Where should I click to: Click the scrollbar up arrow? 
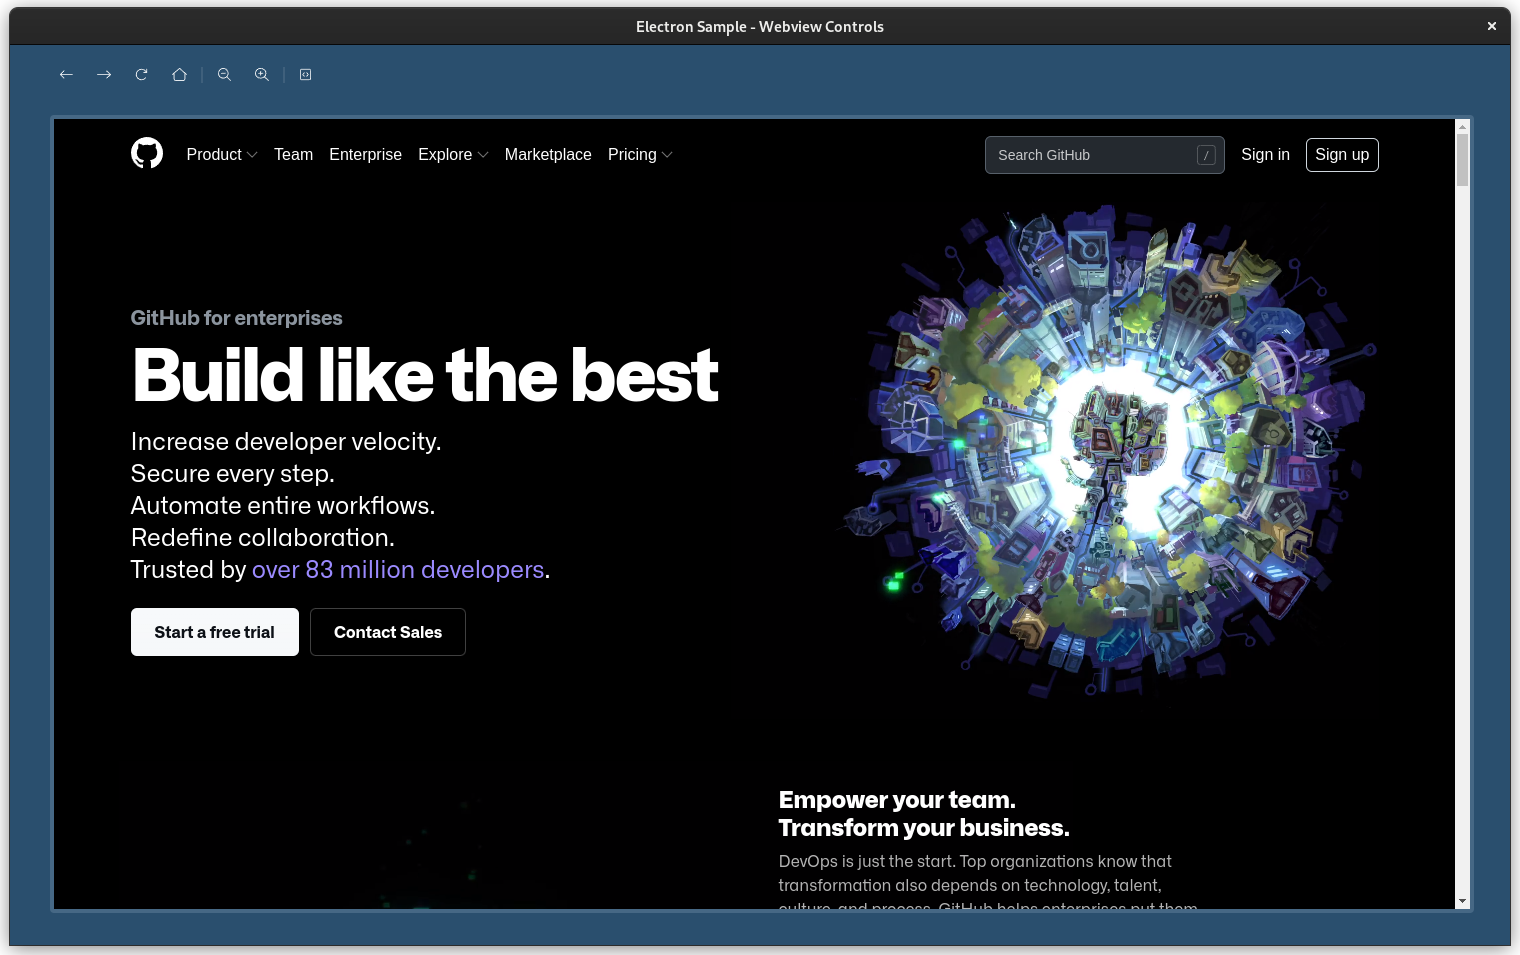pyautogui.click(x=1462, y=127)
